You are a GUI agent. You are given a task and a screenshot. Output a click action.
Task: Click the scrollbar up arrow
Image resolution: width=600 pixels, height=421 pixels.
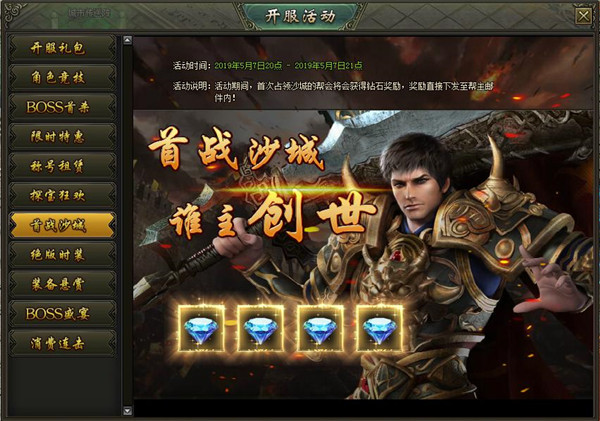(127, 40)
